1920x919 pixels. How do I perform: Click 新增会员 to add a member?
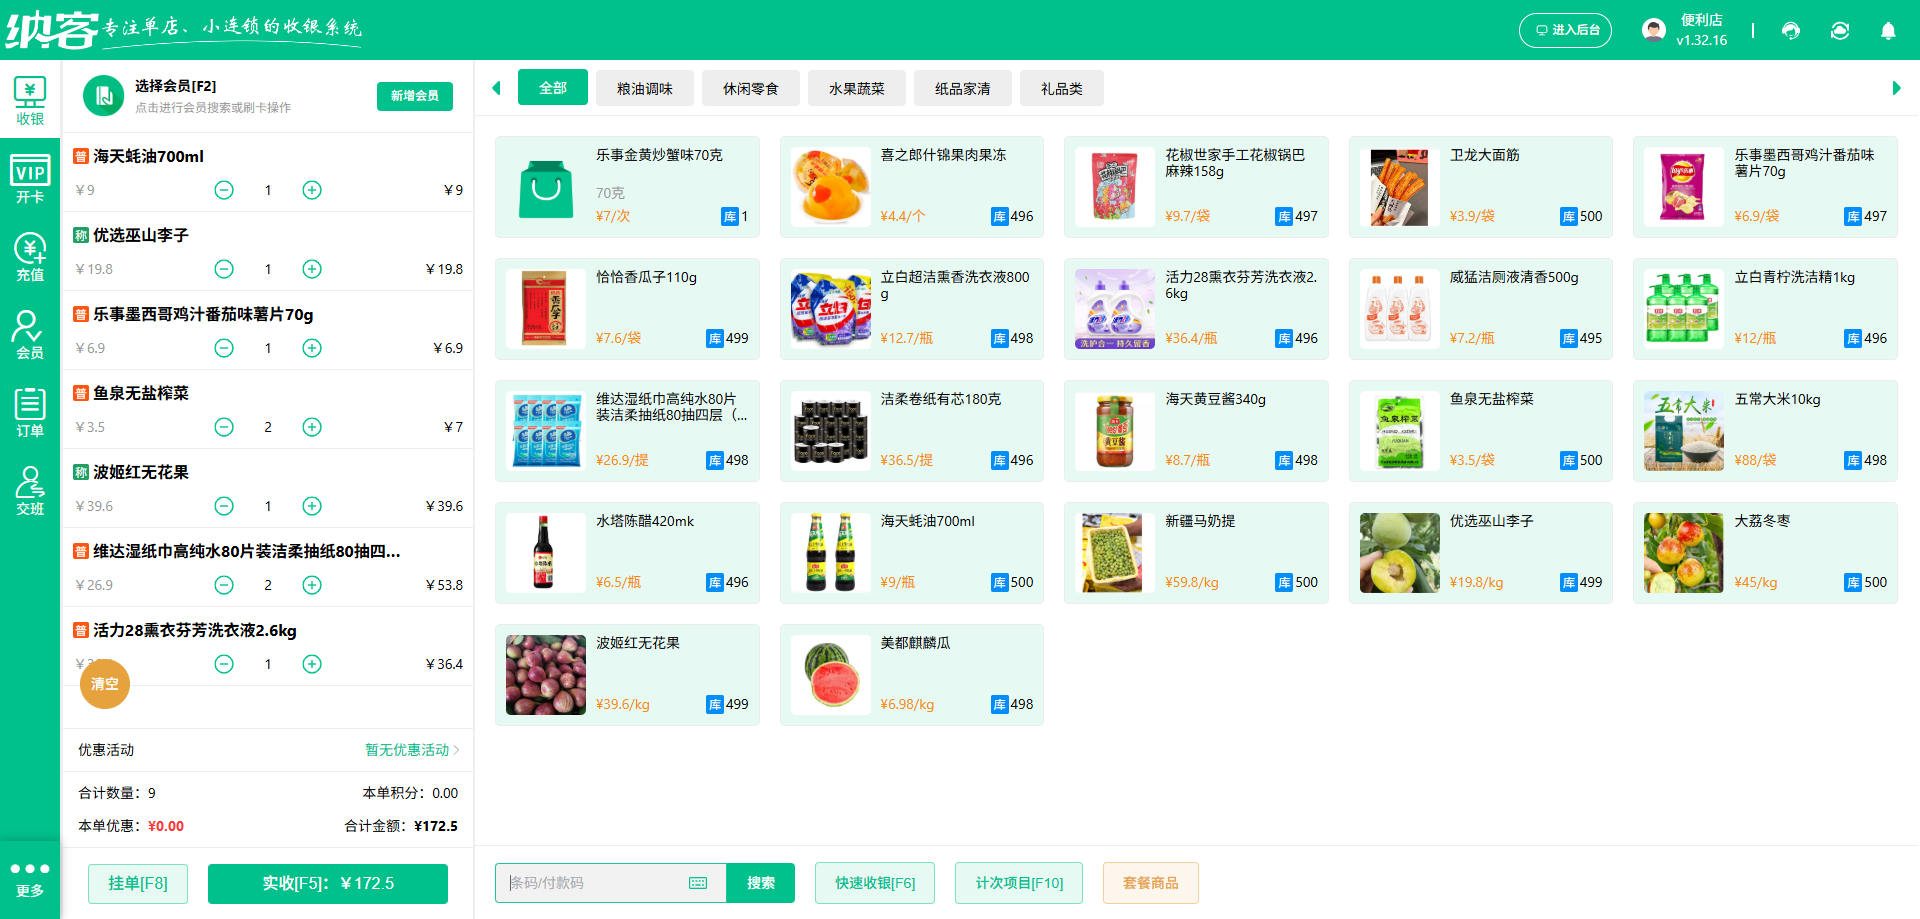pyautogui.click(x=414, y=96)
